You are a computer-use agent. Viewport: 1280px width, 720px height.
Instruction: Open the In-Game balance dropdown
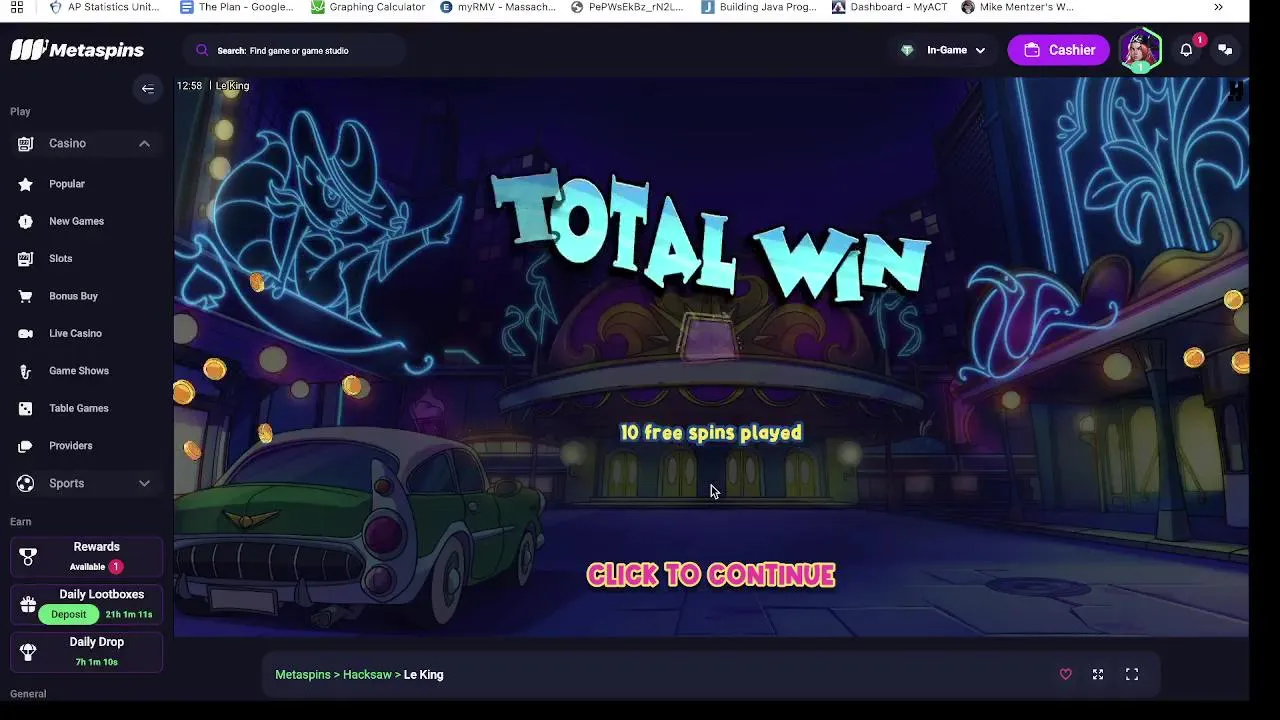tap(944, 50)
